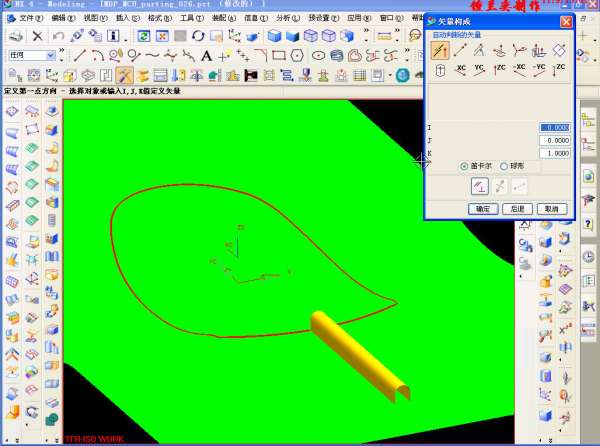This screenshot has width=600, height=446.
Task: Select the 球形 (Spherical) radio button
Action: (x=504, y=166)
